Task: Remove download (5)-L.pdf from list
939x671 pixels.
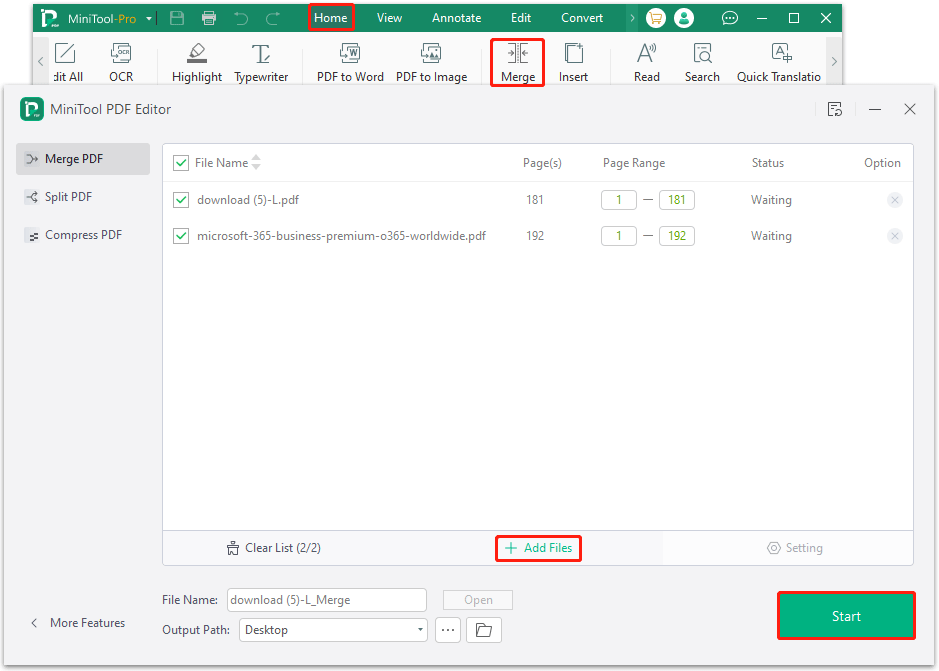Action: tap(895, 200)
